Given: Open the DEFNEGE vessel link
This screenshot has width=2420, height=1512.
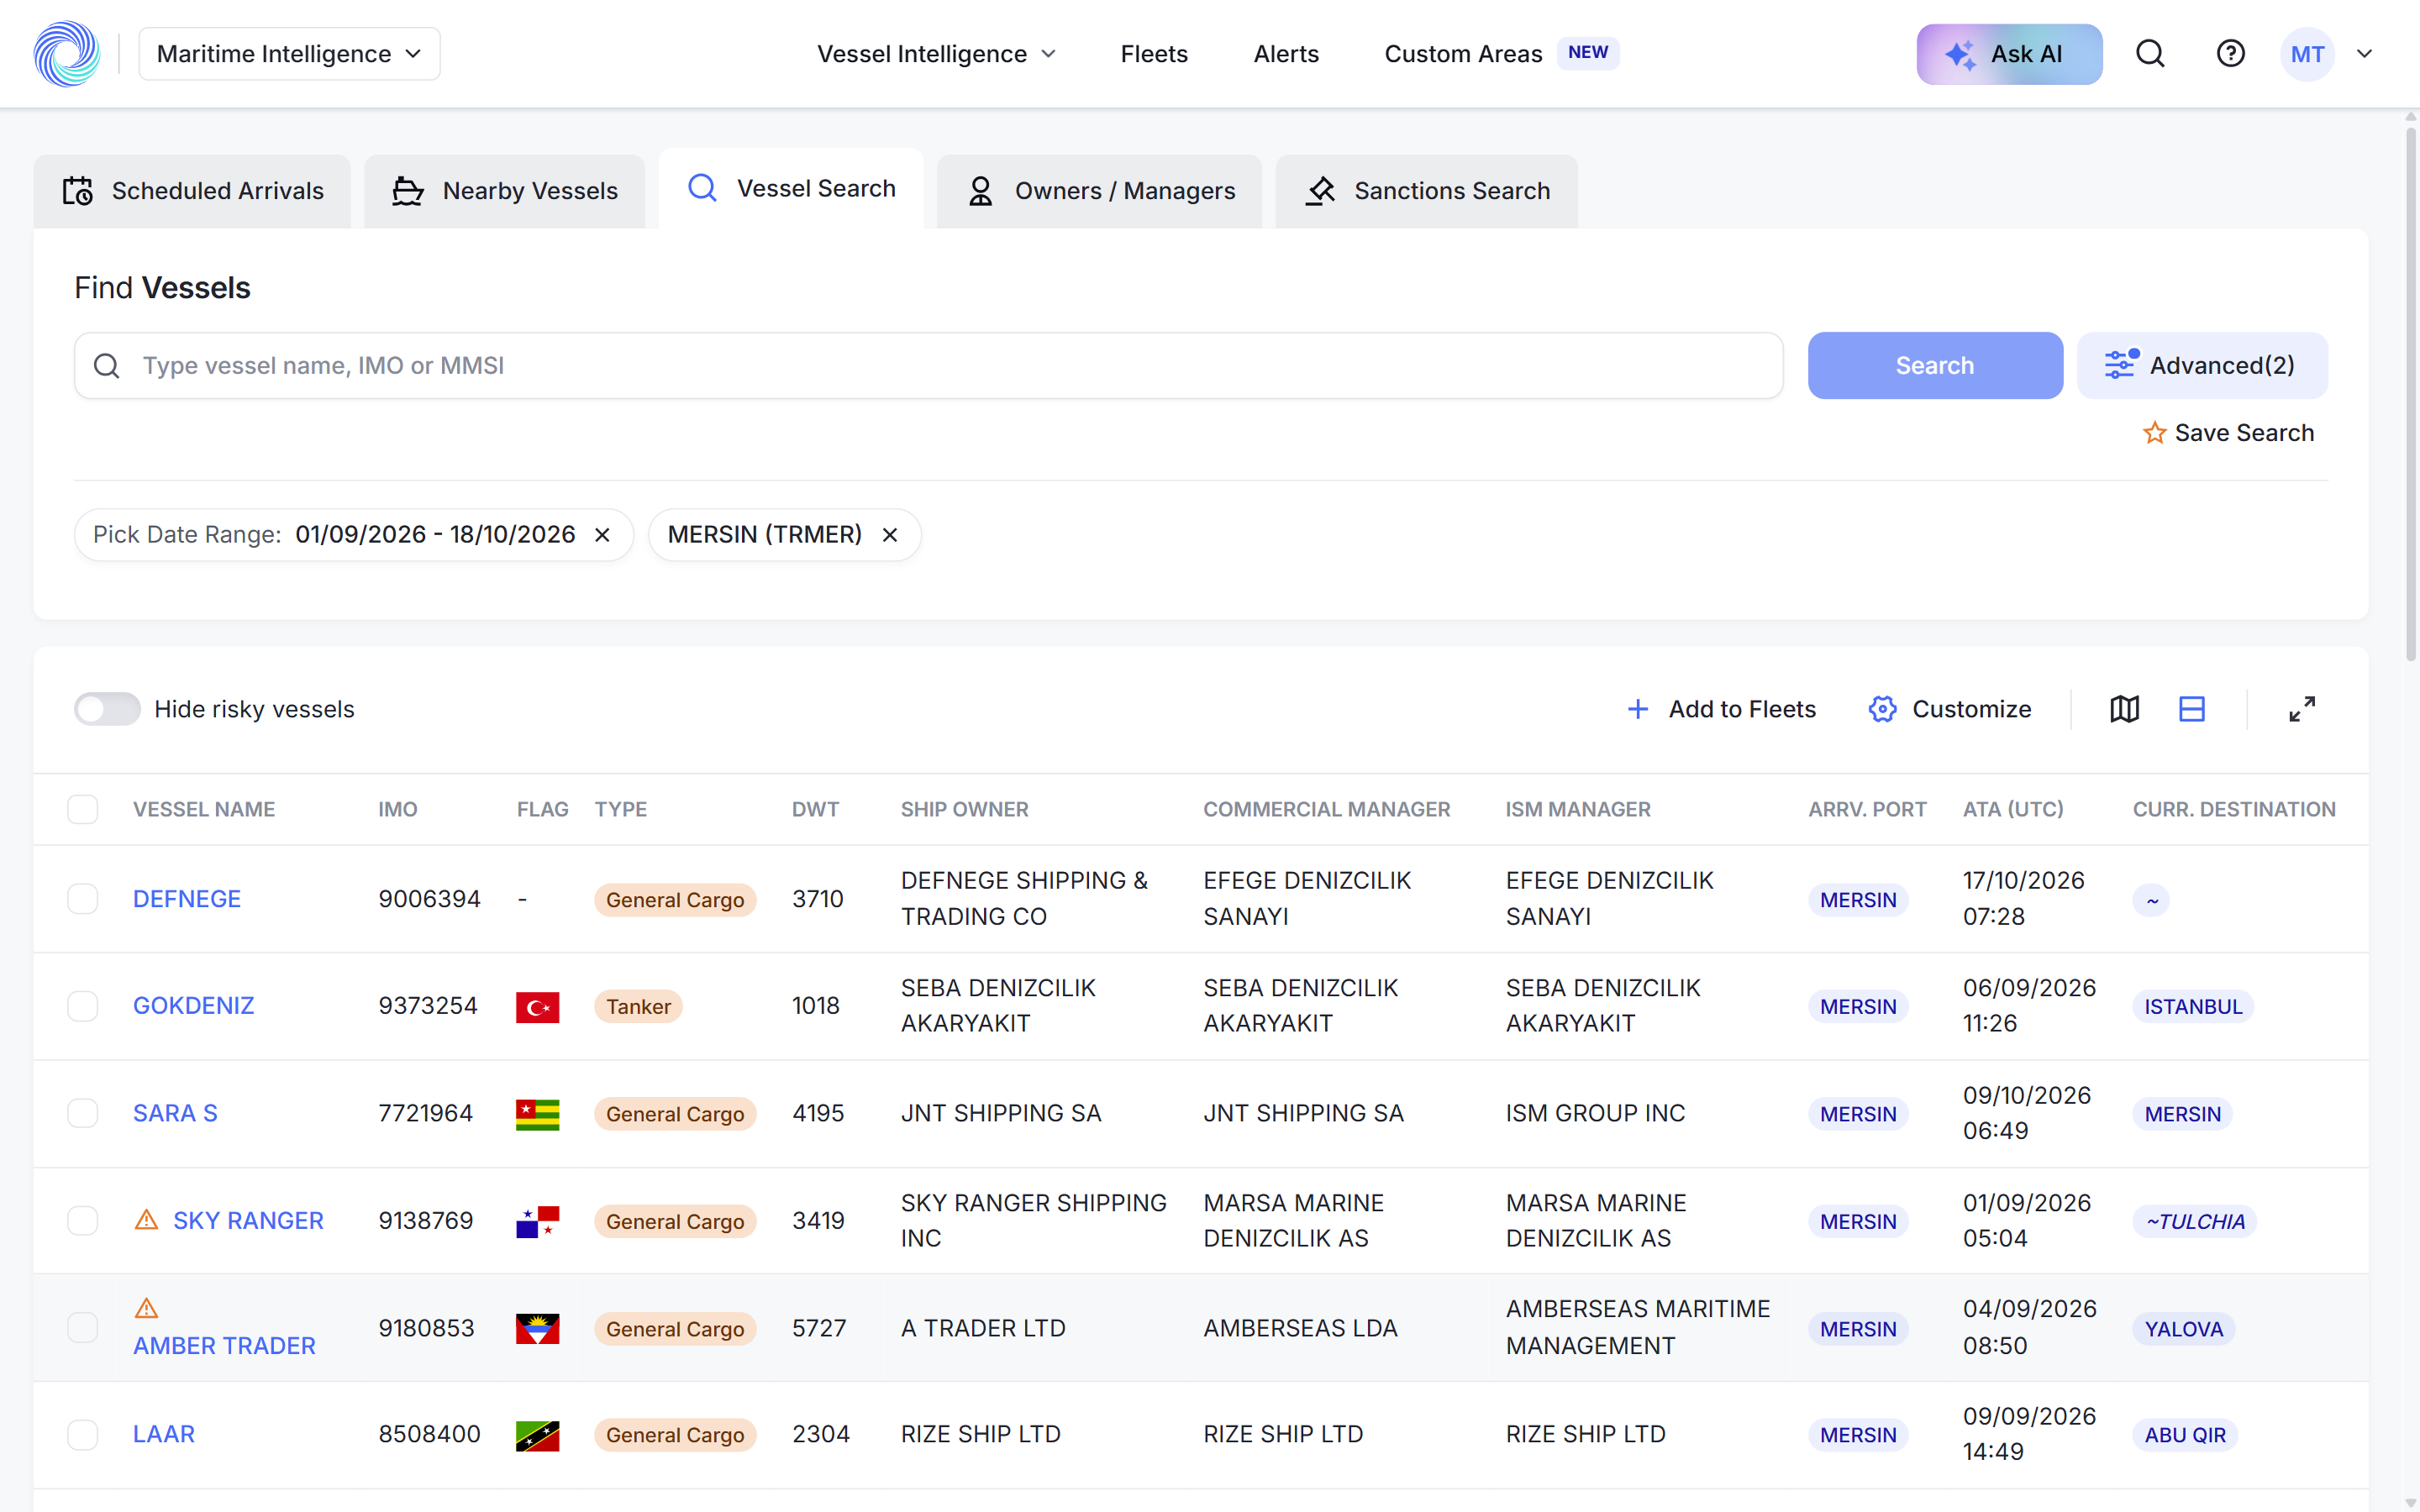Looking at the screenshot, I should (187, 899).
